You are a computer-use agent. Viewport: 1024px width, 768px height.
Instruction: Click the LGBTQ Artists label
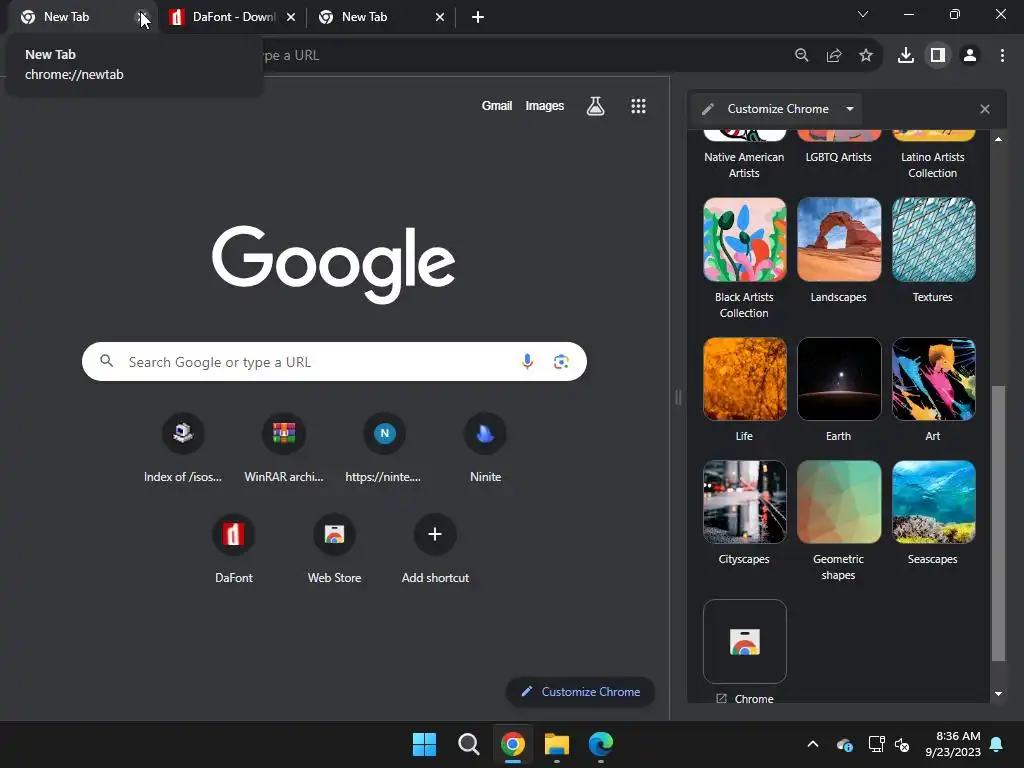tap(839, 157)
